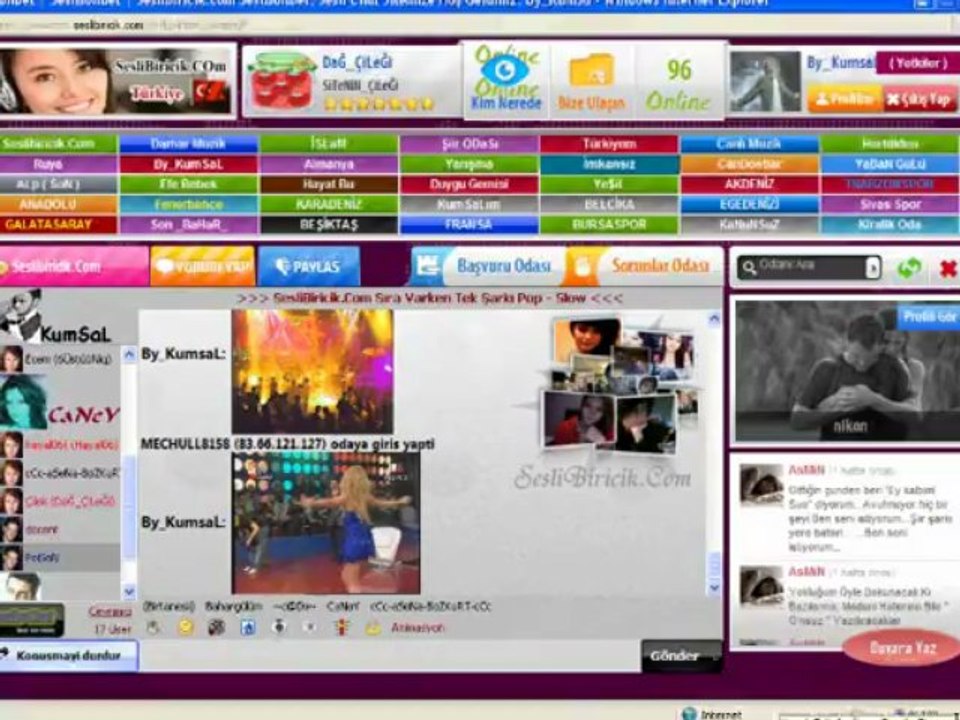The image size is (960, 720).
Task: Open the Başvuru Odası tab
Action: 487,266
